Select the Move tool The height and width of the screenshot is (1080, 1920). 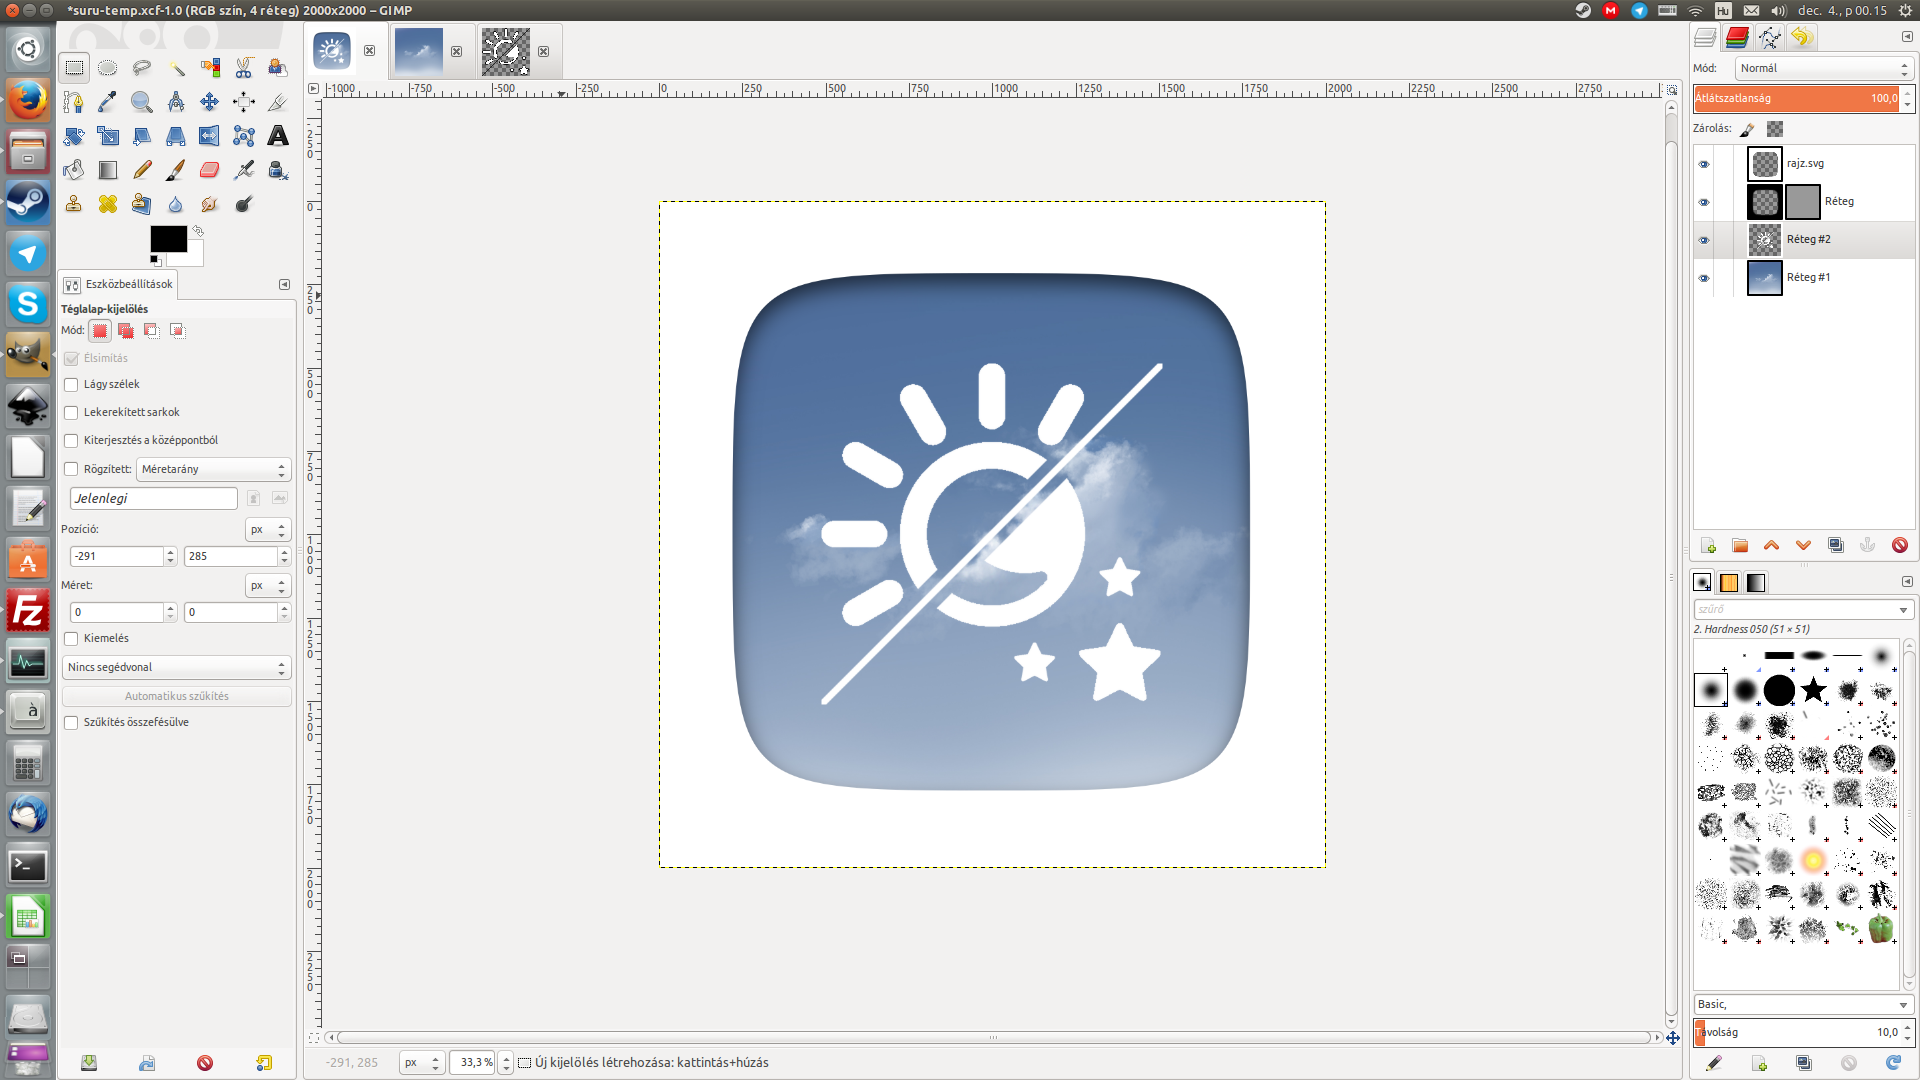(210, 102)
